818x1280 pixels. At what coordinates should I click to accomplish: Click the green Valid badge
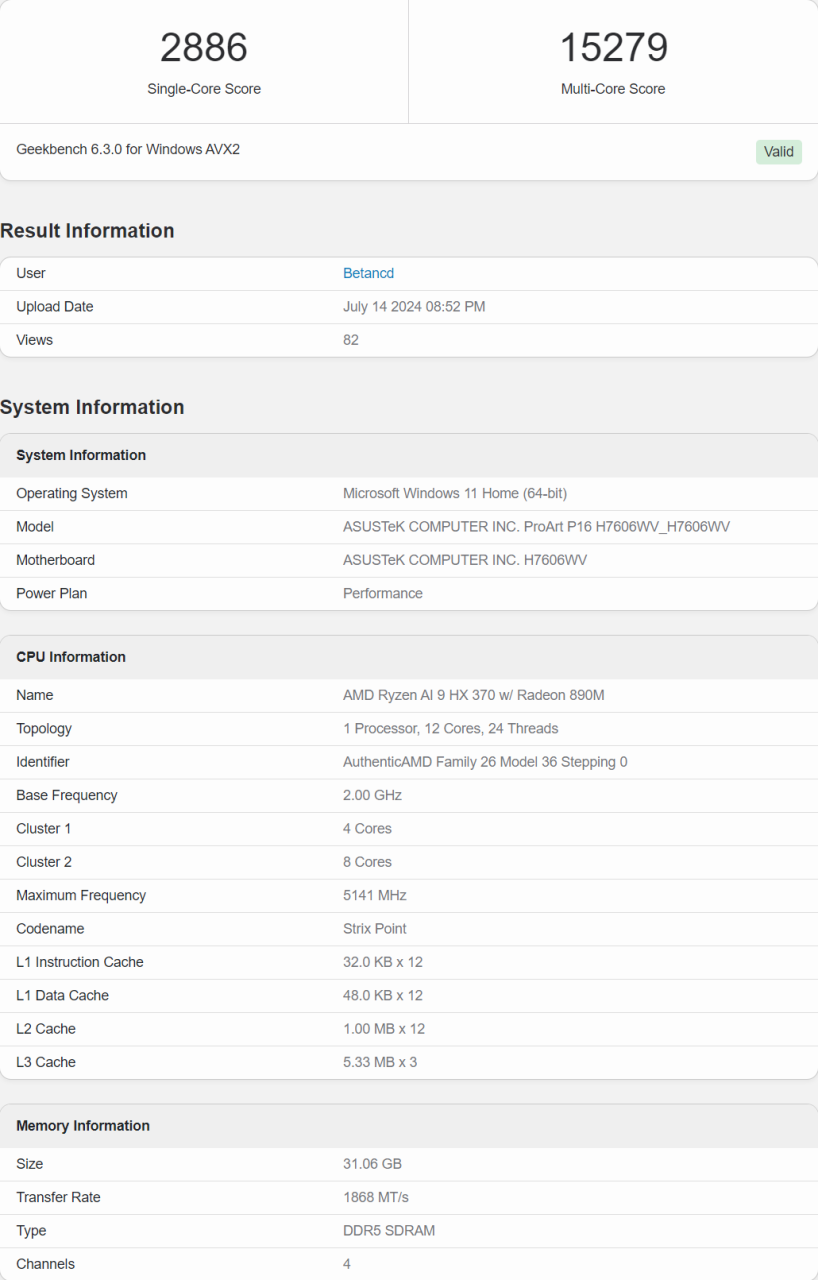click(x=778, y=152)
